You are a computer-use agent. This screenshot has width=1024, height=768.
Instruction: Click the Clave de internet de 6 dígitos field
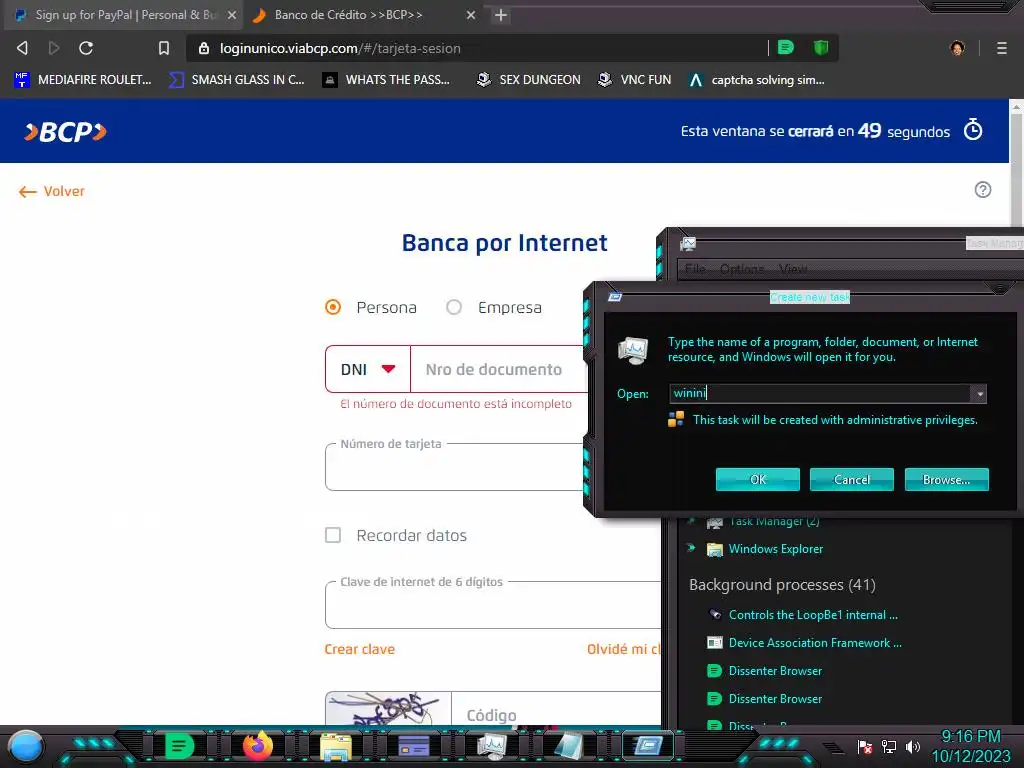point(493,606)
